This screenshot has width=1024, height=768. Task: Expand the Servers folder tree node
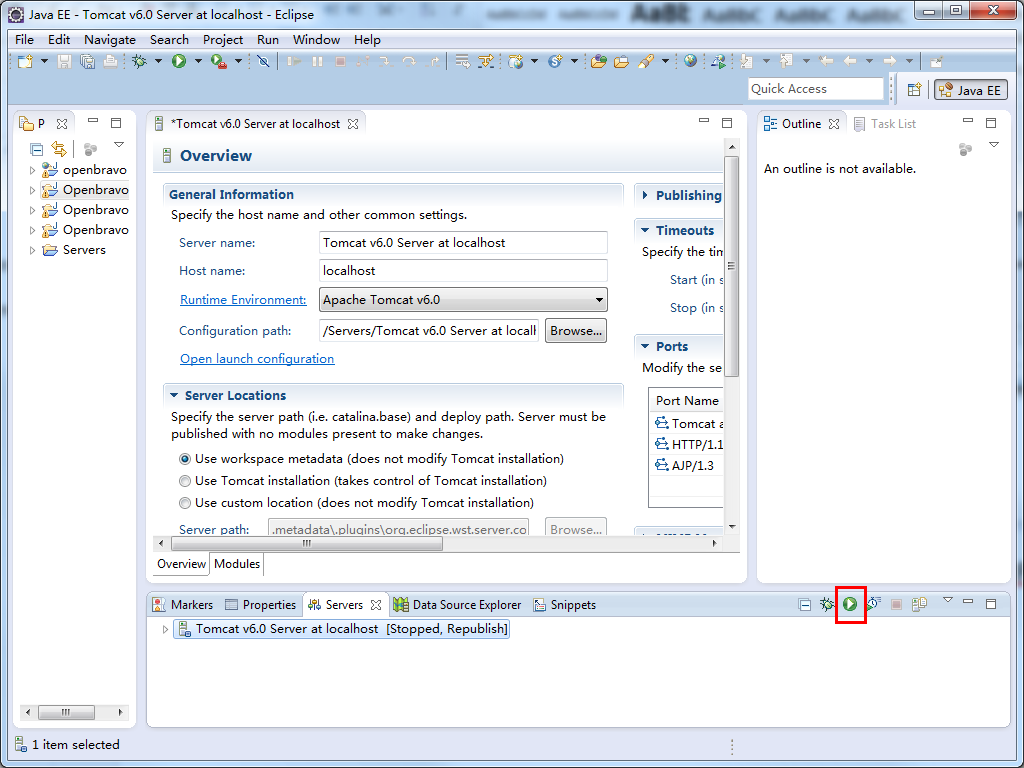point(32,250)
